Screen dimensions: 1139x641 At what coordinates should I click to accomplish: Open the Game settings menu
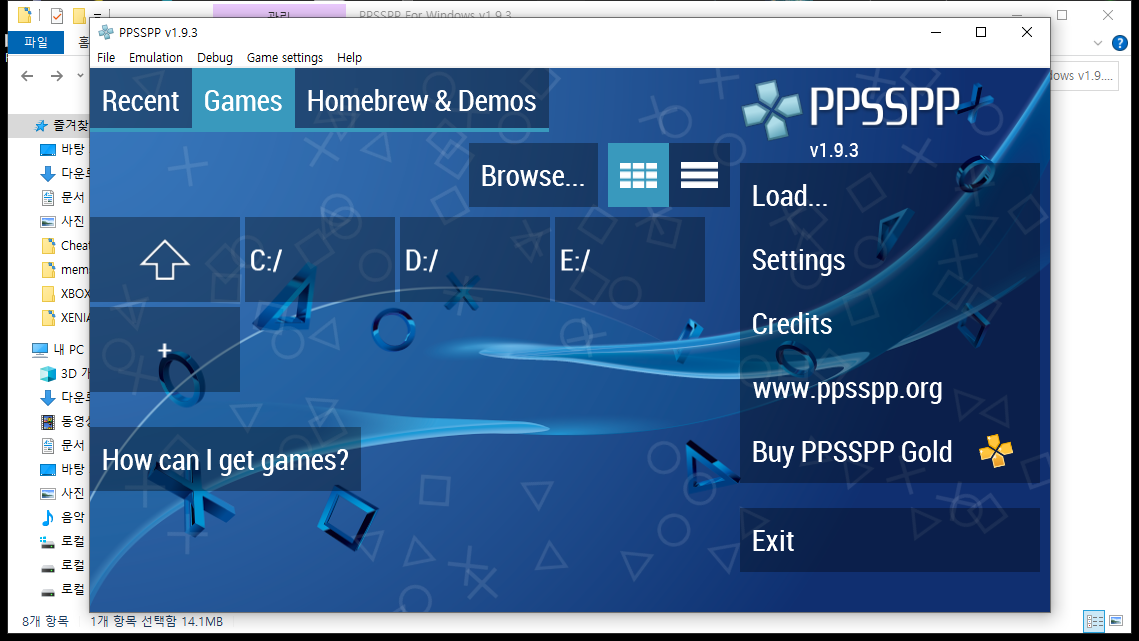[285, 57]
